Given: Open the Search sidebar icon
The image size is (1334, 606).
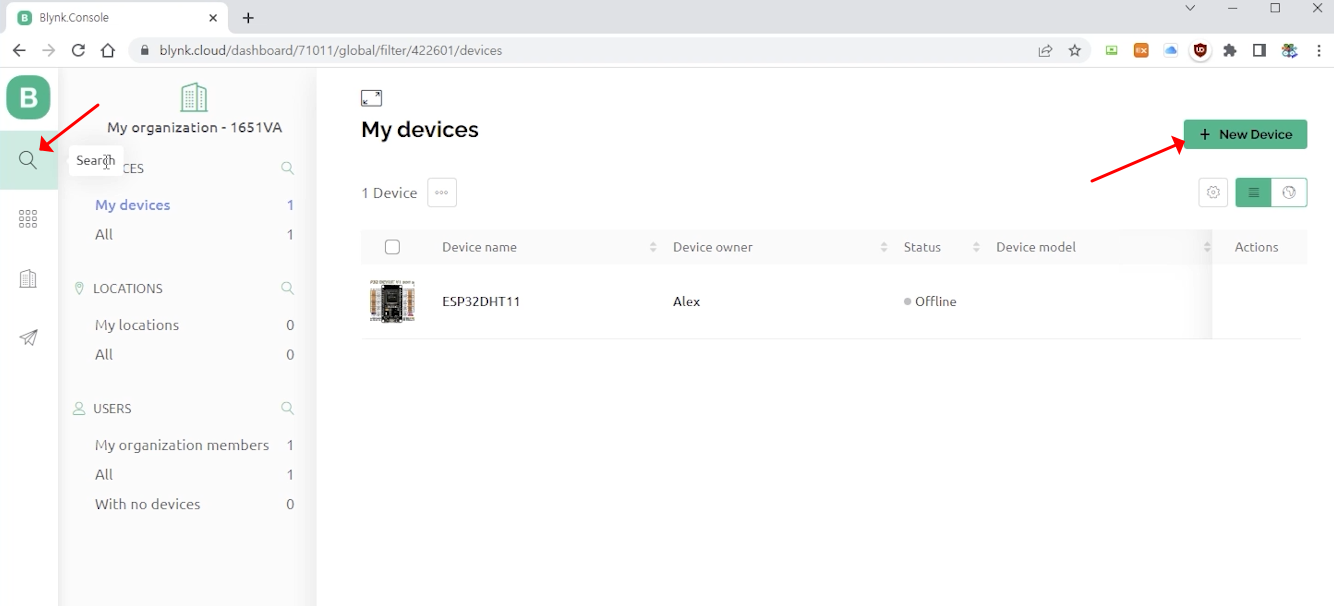Looking at the screenshot, I should click(28, 160).
